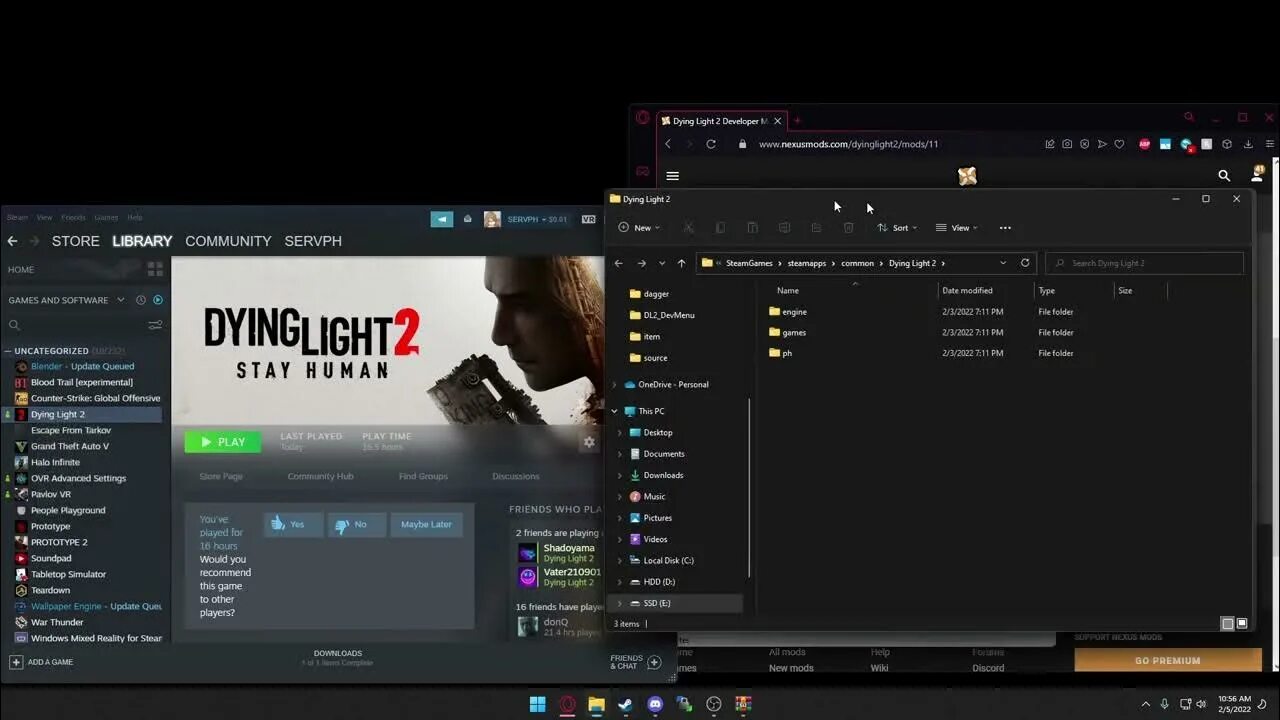The width and height of the screenshot is (1280, 720).
Task: Open Steam inbox envelope icon
Action: pyautogui.click(x=467, y=219)
